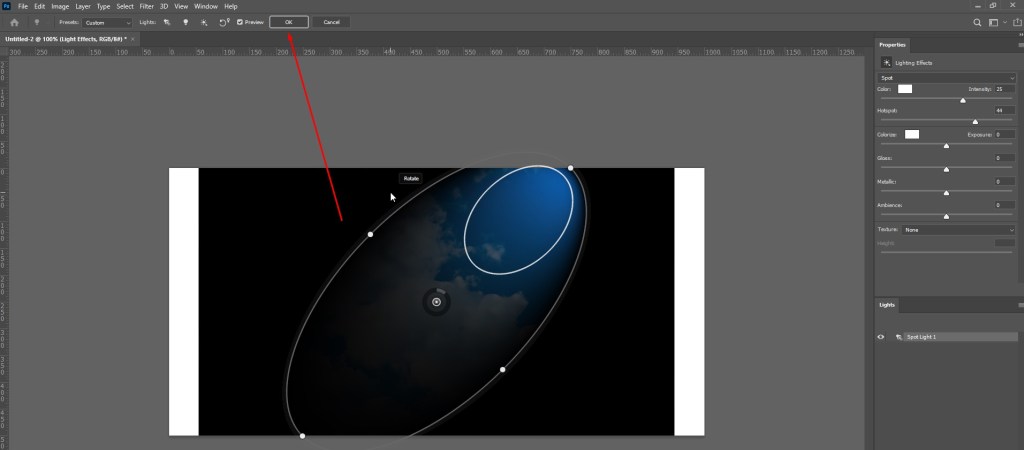Click the Gloss slider thumb

946,169
